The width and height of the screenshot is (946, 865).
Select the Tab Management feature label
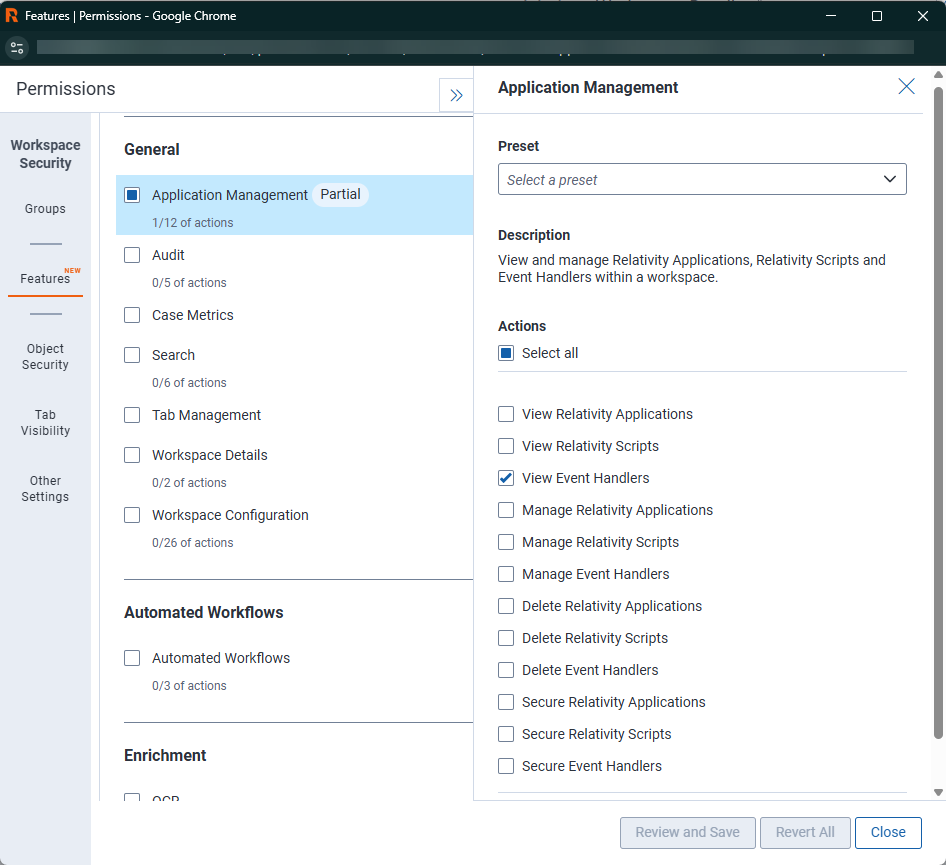pos(206,415)
